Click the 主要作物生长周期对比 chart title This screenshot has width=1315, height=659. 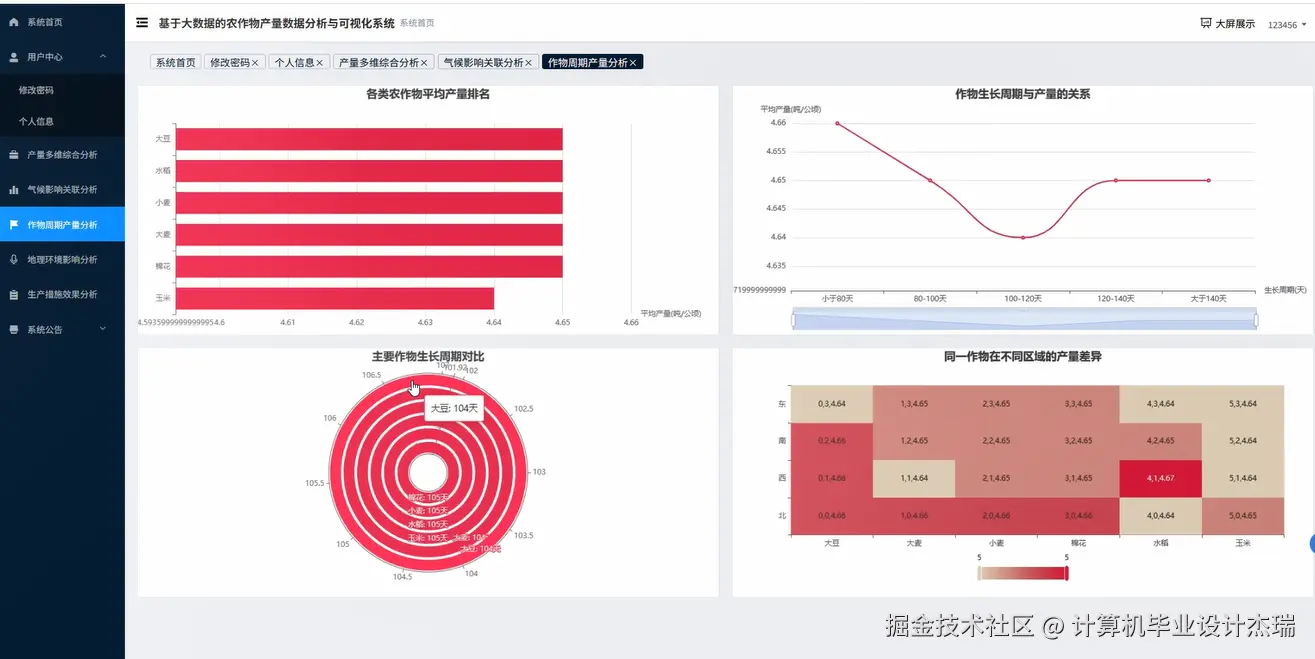[x=428, y=356]
